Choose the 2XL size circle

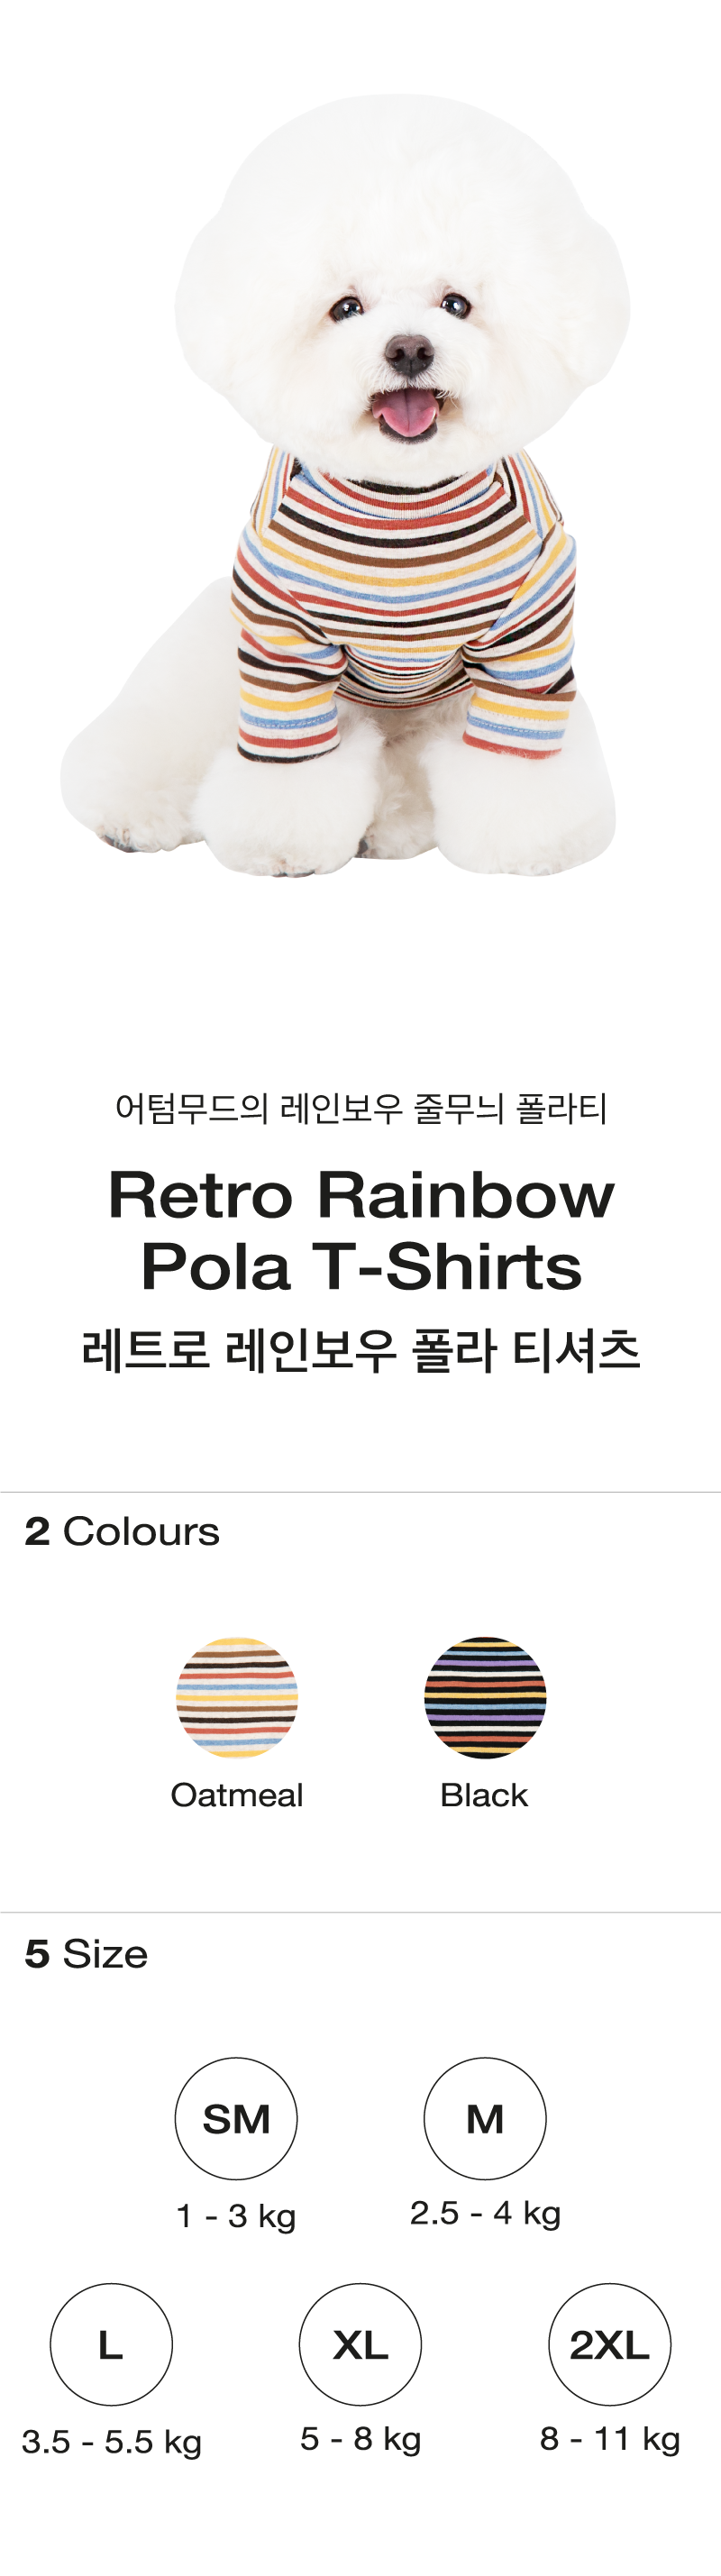tap(610, 2344)
